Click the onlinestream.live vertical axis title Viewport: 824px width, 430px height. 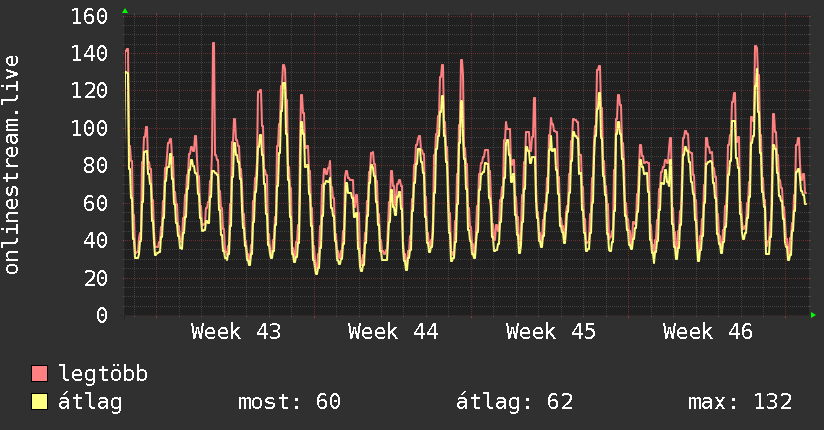[12, 165]
